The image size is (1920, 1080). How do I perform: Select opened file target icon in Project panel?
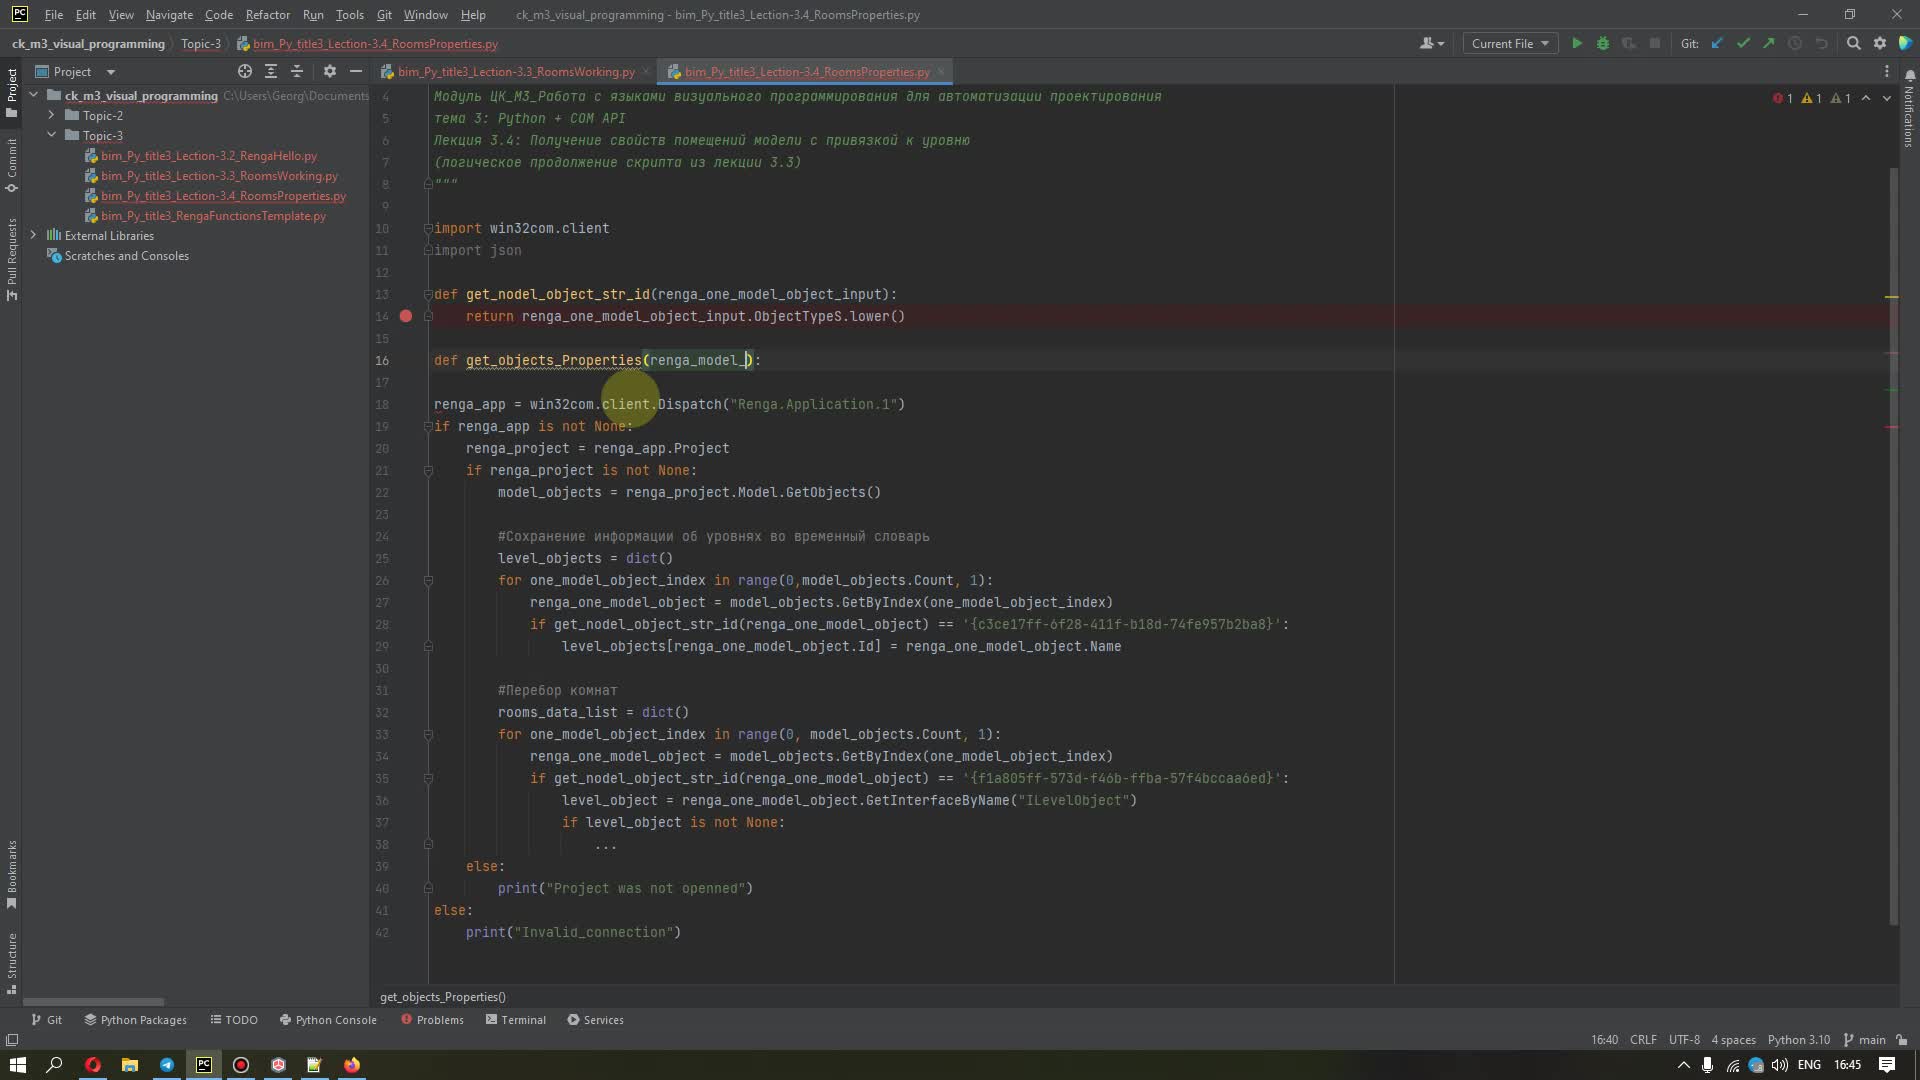click(x=245, y=71)
